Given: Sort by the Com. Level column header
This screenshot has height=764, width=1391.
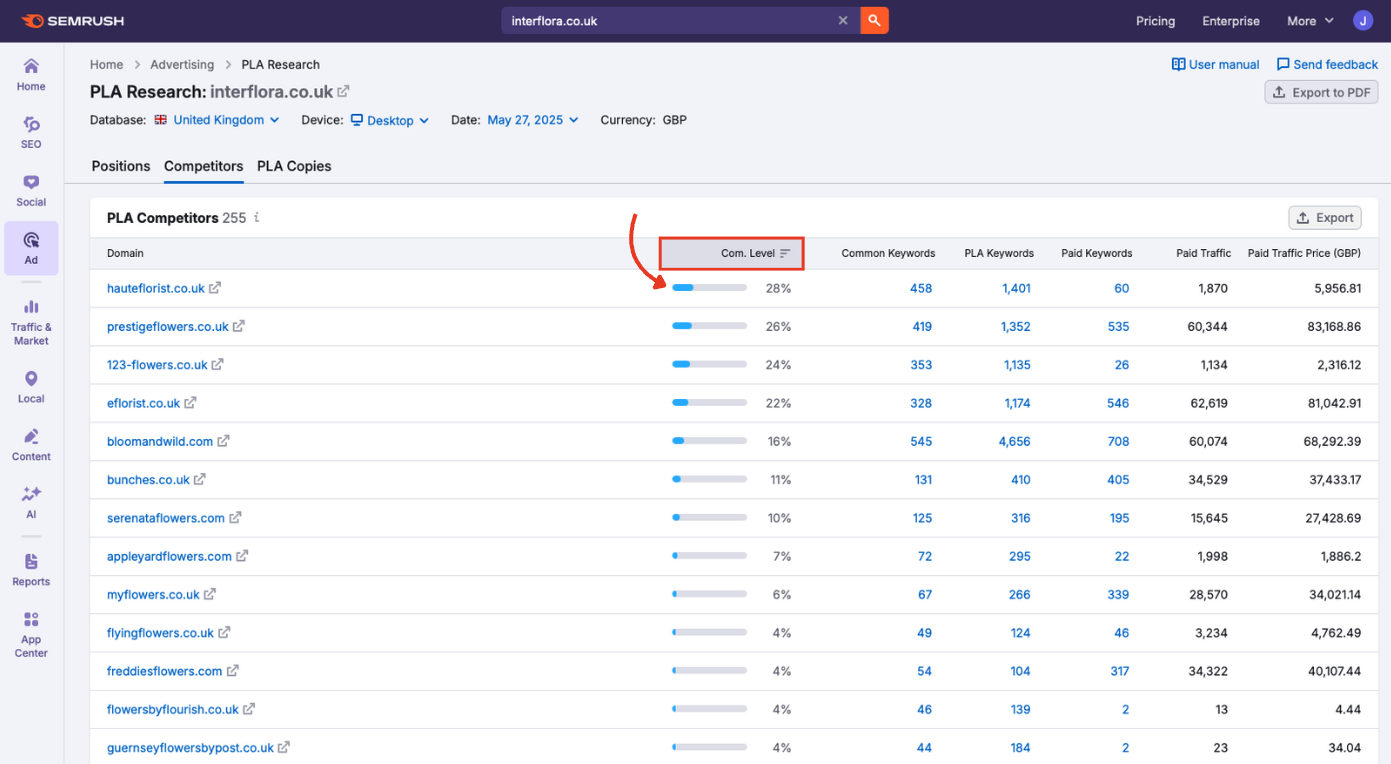Looking at the screenshot, I should [748, 253].
